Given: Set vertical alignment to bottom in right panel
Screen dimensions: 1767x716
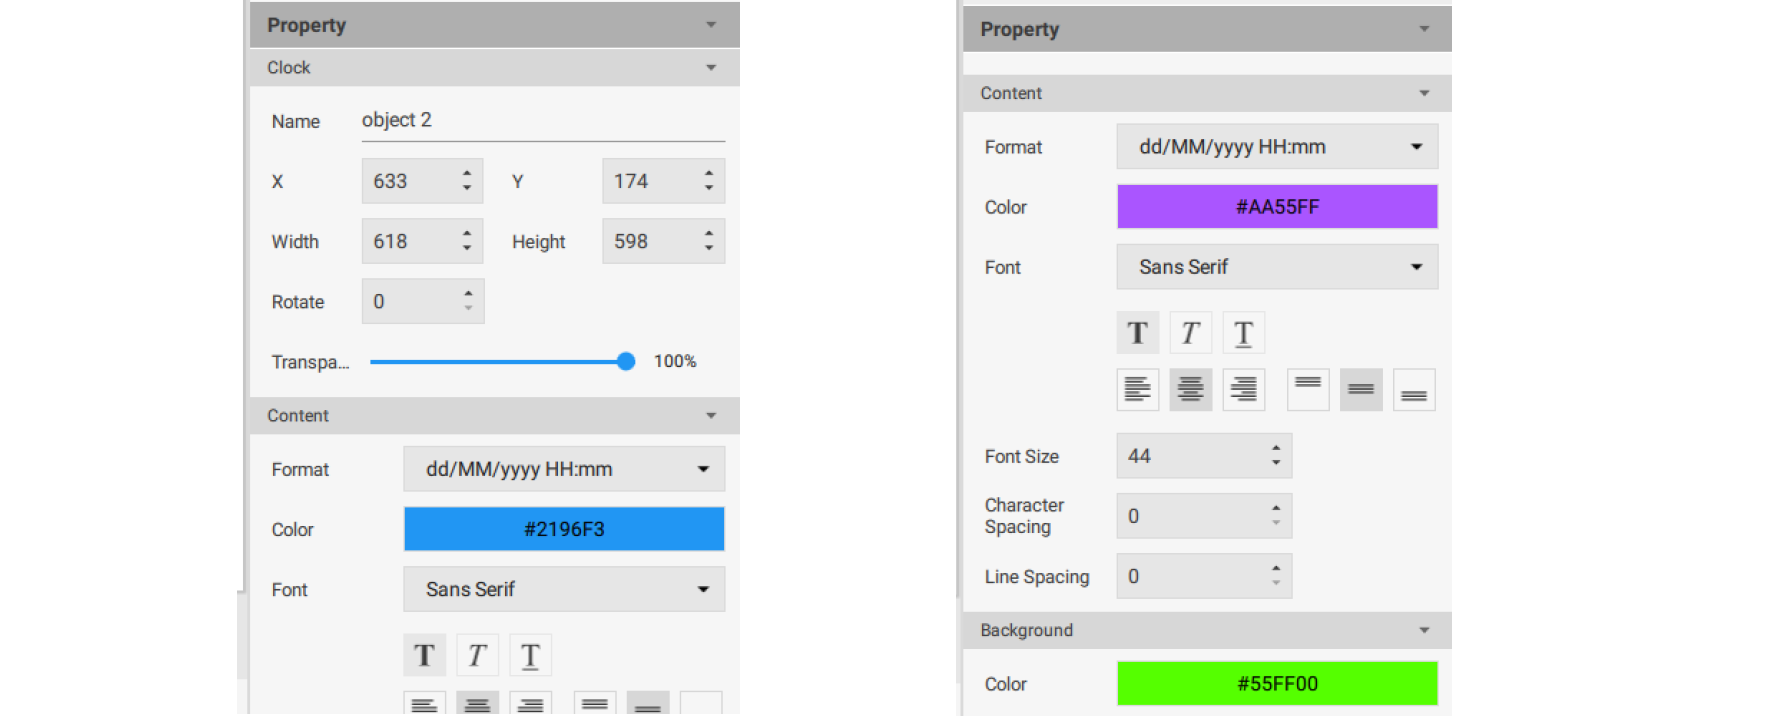Looking at the screenshot, I should click(1413, 390).
